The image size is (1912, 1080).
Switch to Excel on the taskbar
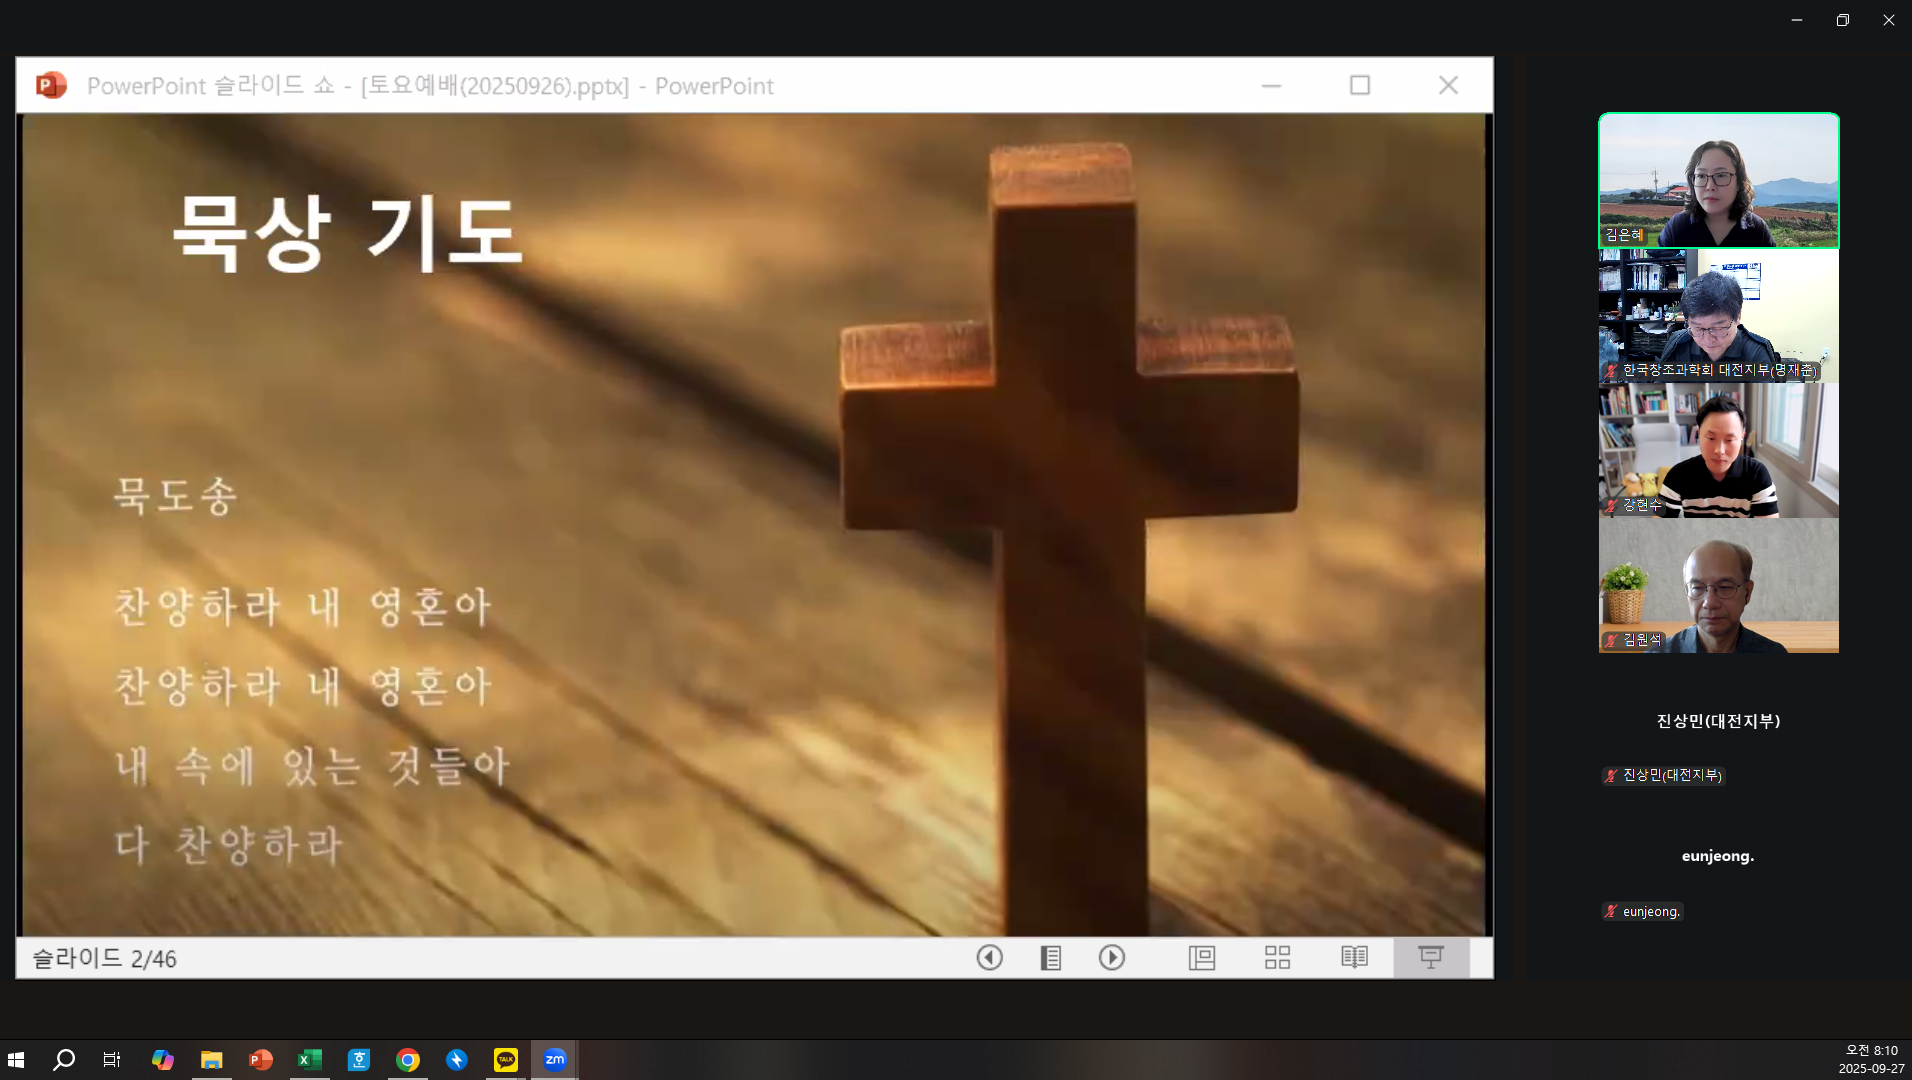(x=309, y=1059)
